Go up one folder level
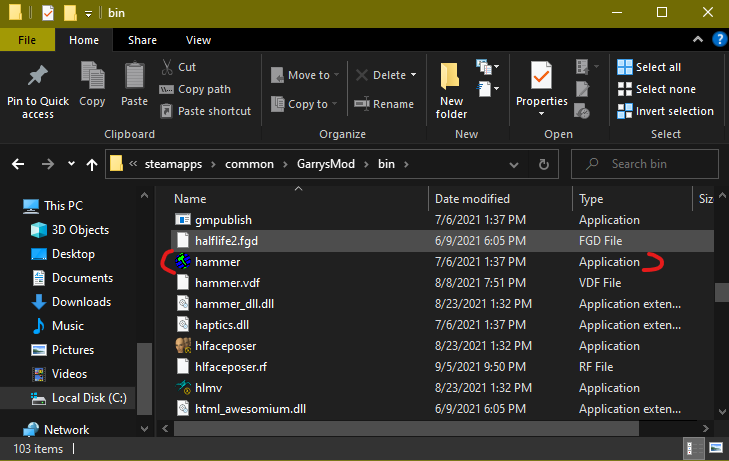729x461 pixels. (x=92, y=164)
